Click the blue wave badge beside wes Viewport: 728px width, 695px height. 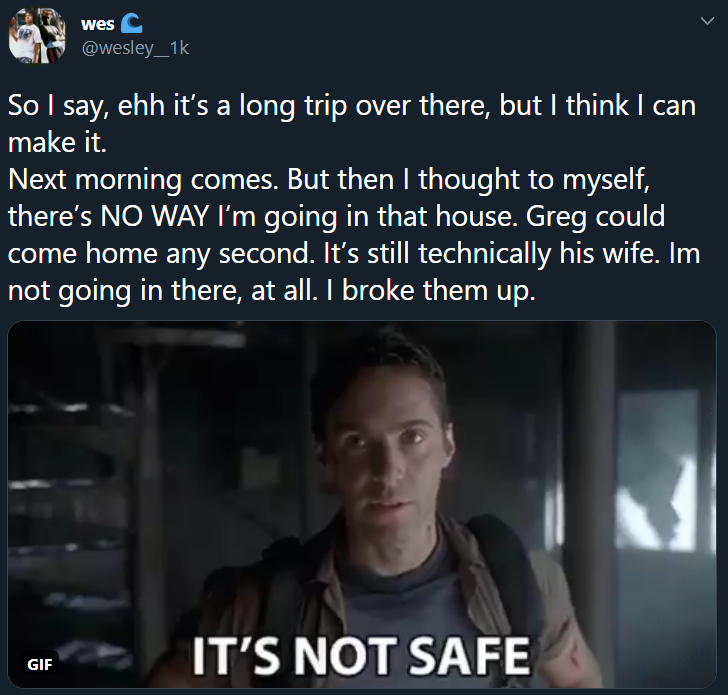click(x=131, y=23)
